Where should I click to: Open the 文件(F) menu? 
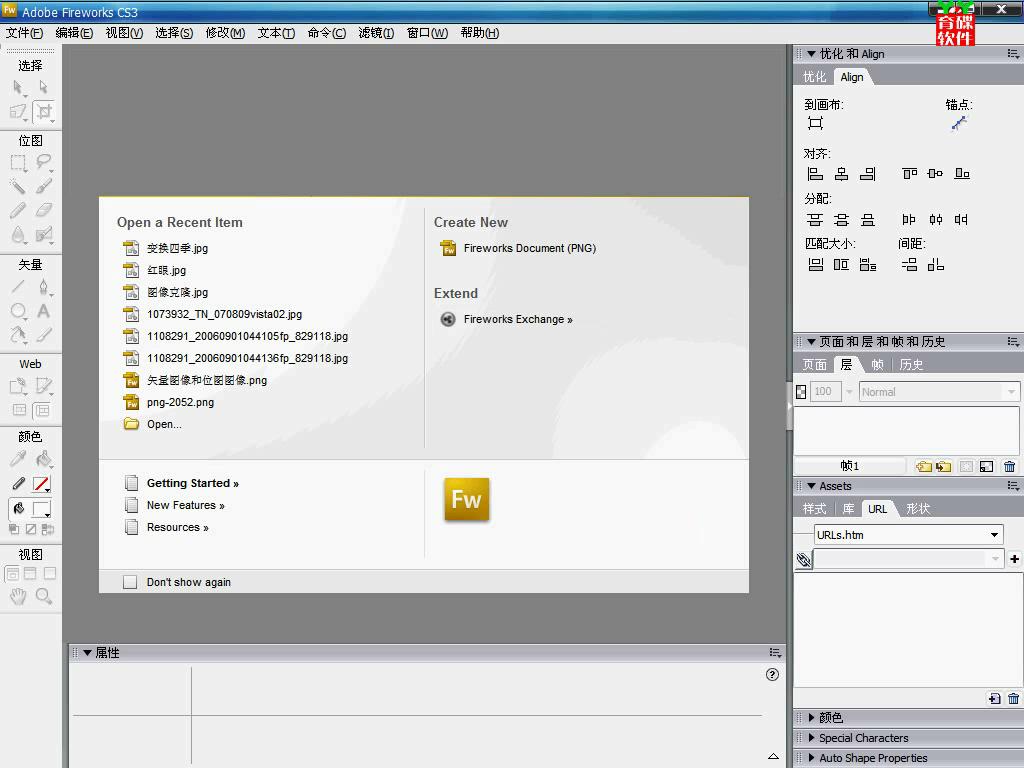(x=24, y=33)
